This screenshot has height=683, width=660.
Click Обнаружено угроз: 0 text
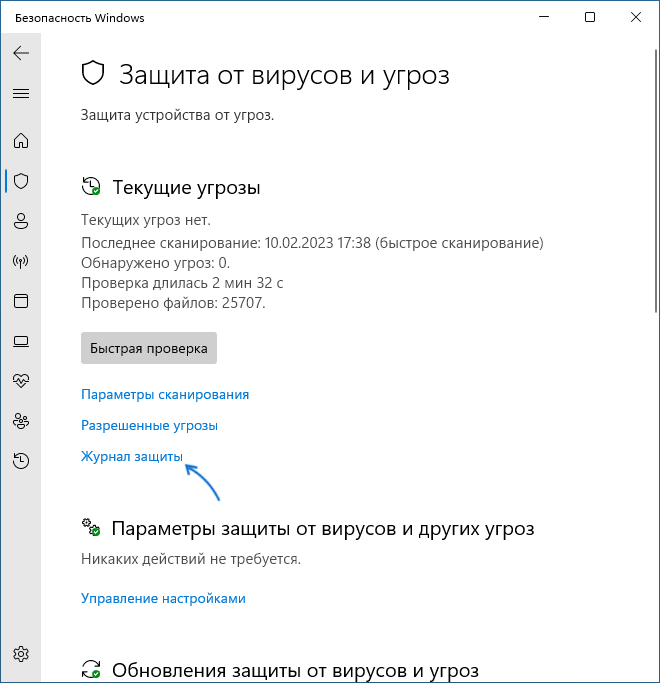[x=156, y=263]
